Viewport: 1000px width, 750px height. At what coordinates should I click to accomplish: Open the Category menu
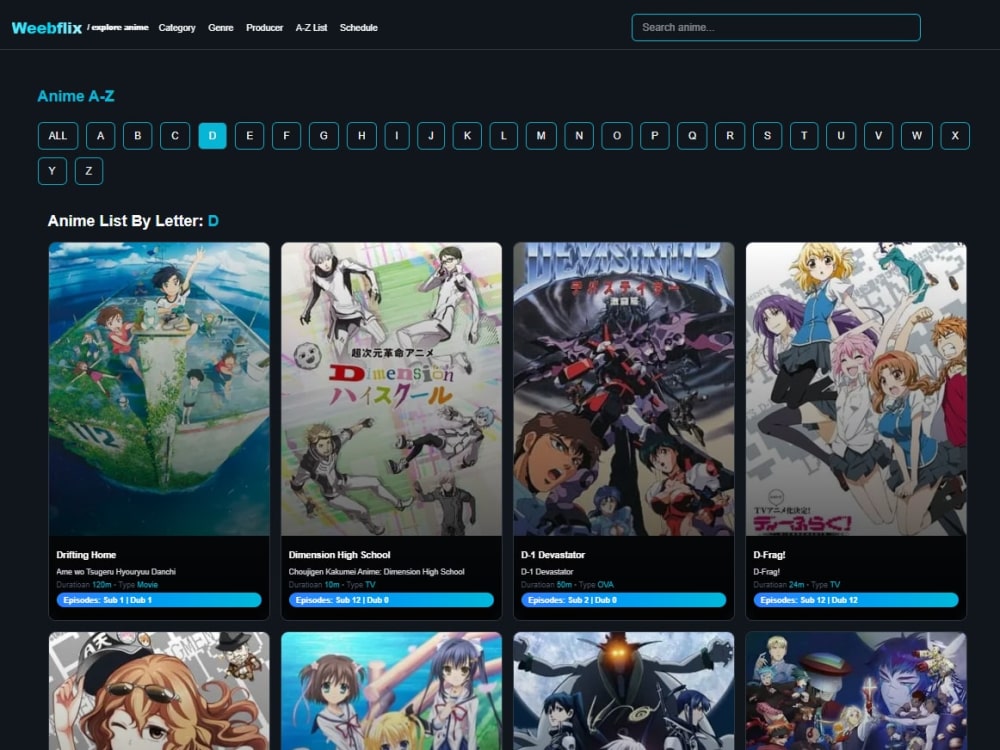[177, 27]
